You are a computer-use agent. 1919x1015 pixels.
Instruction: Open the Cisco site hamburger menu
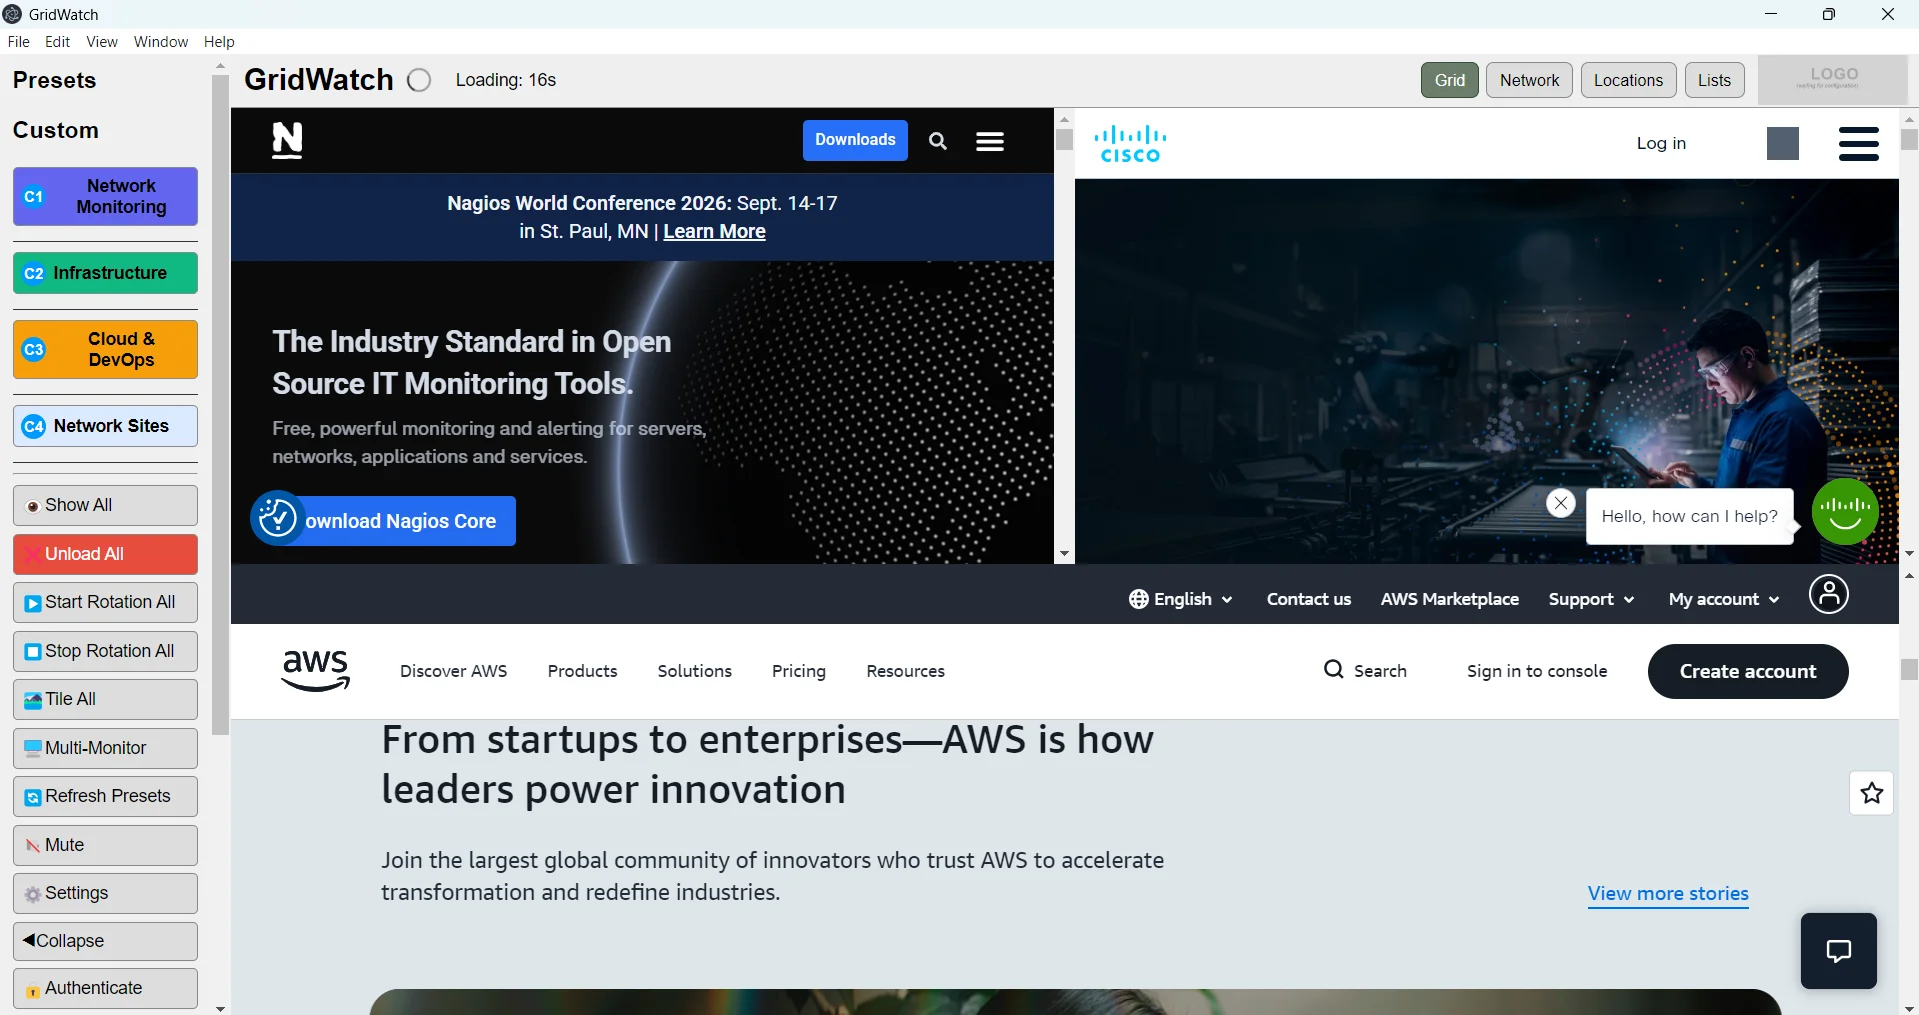click(x=1857, y=143)
